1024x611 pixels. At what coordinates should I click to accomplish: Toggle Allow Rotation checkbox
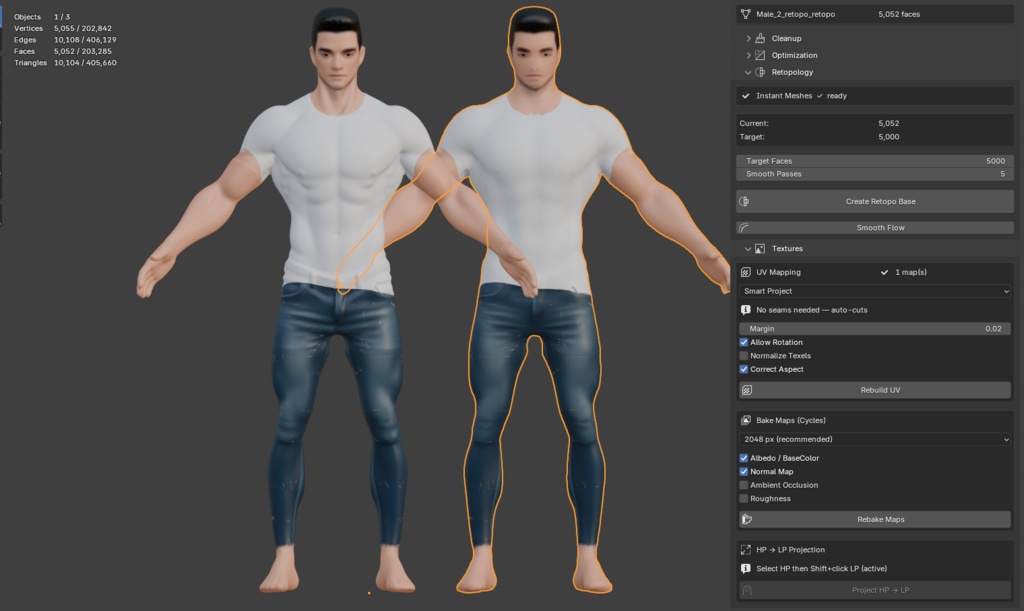[744, 342]
